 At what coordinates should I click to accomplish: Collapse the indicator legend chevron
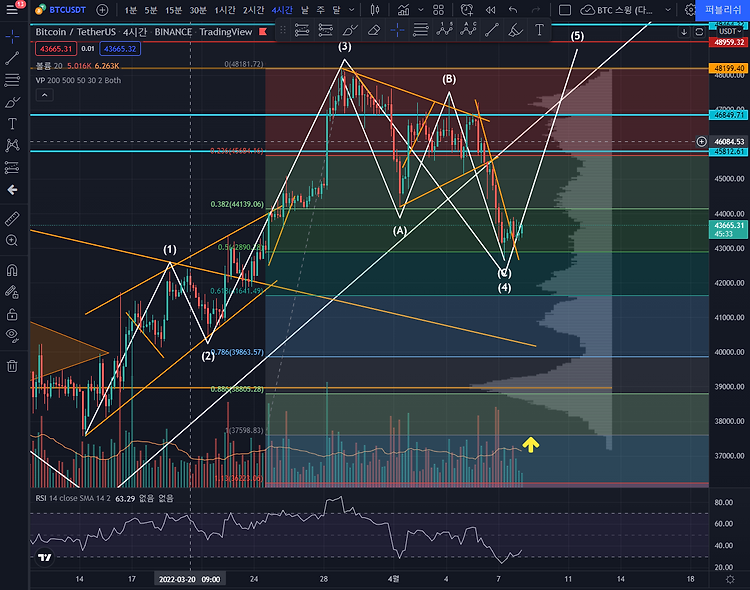[44, 95]
